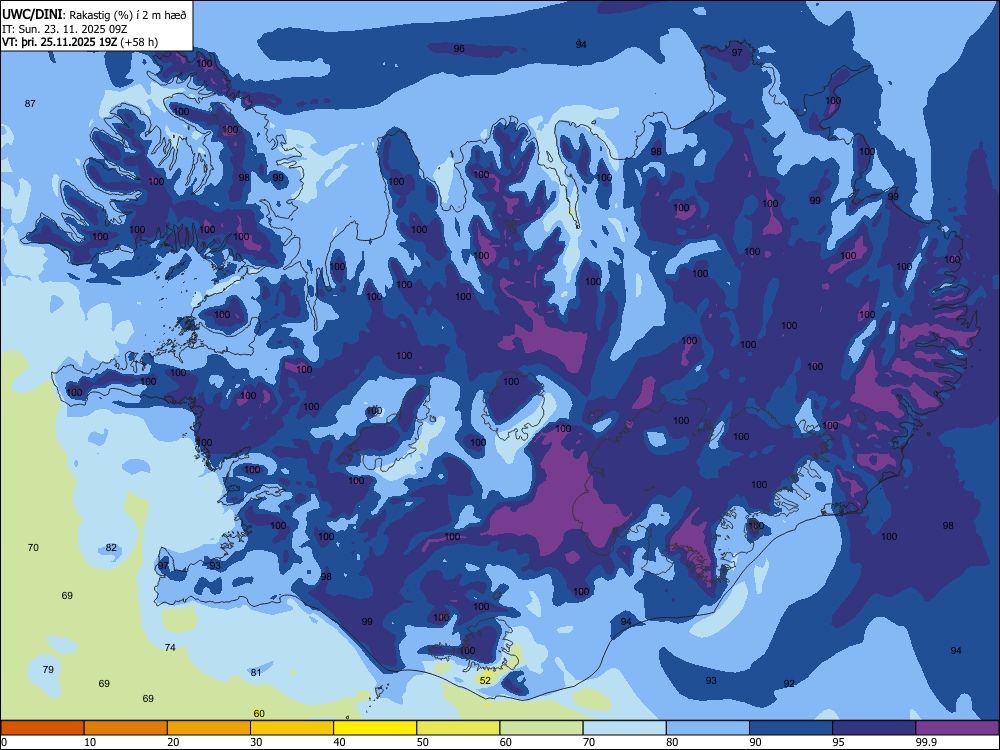Click the pale blue 70–80 legend swatch
This screenshot has width=1000, height=750.
624,728
